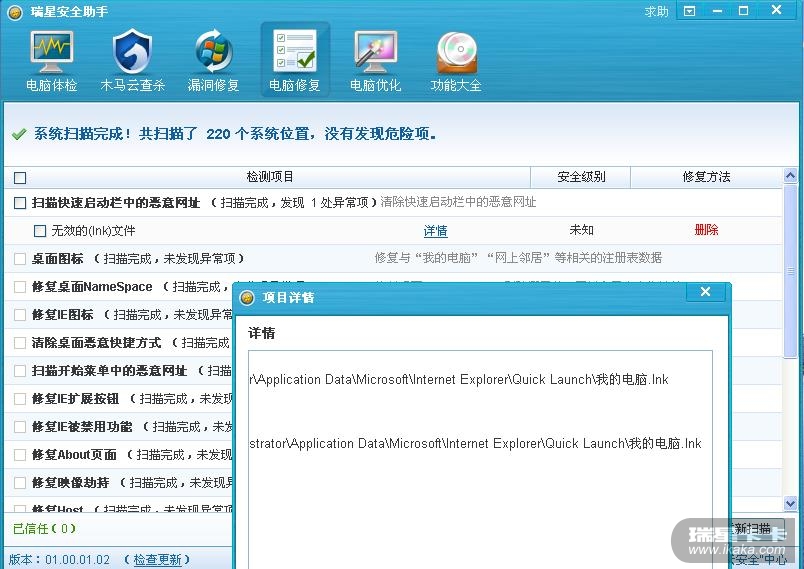Image resolution: width=804 pixels, height=569 pixels.
Task: Click the 桌面图标 item name
Action: [57, 259]
